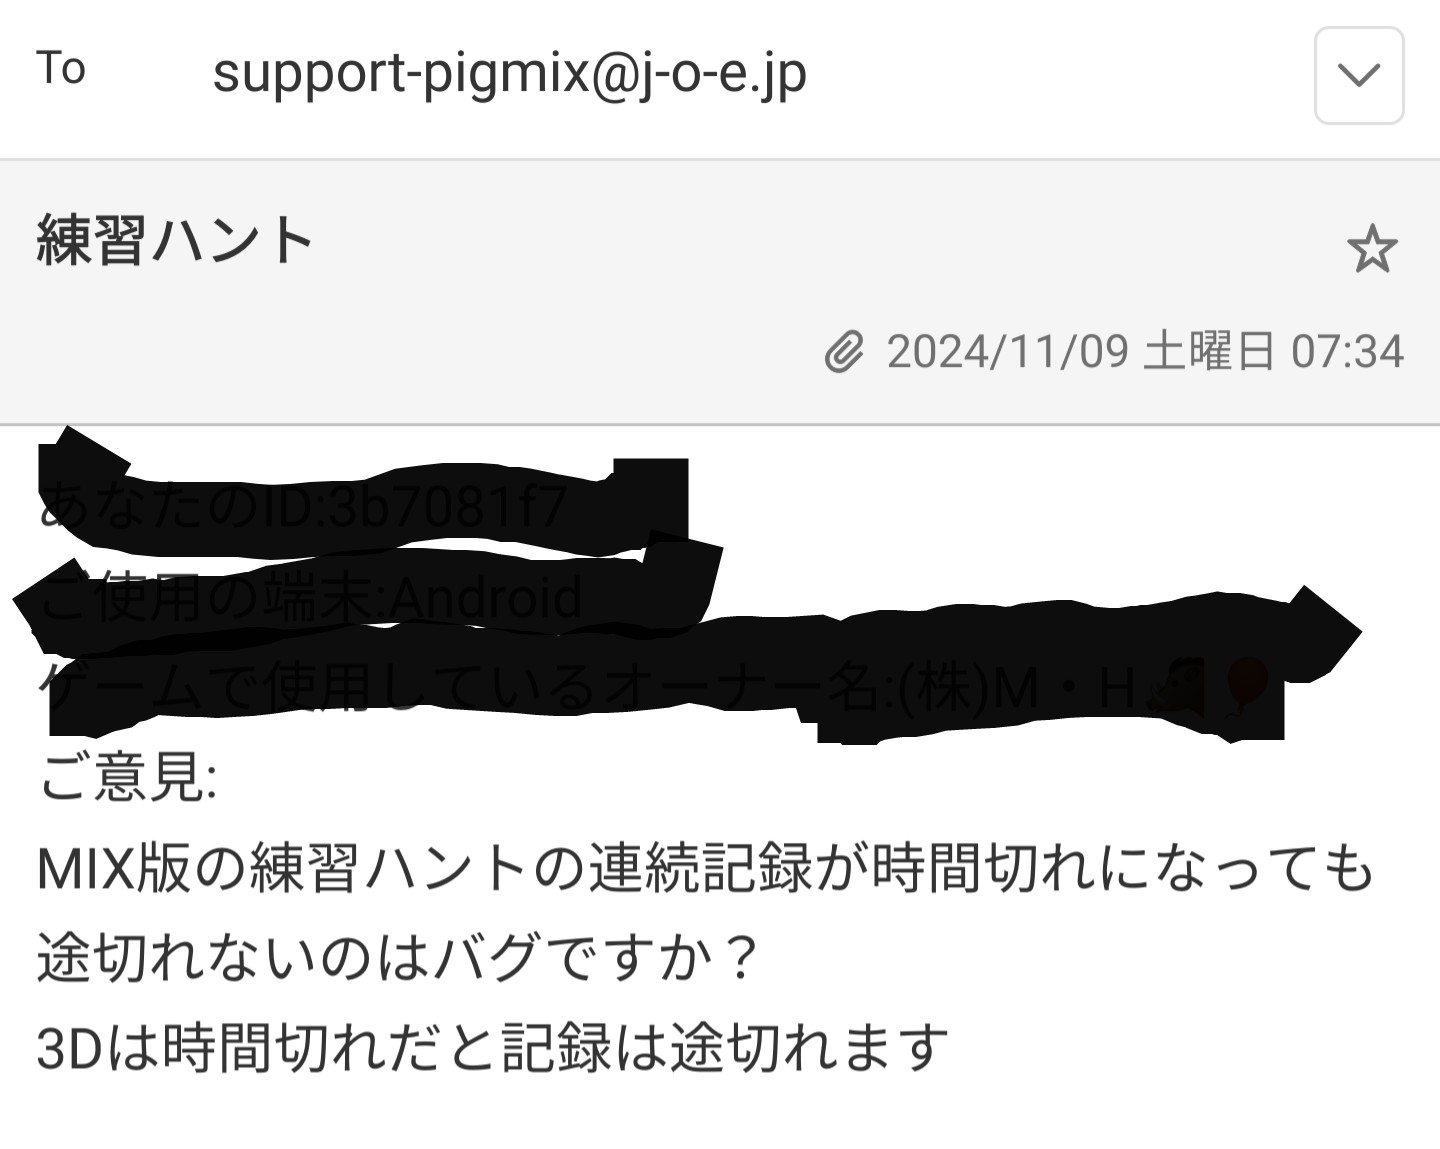The width and height of the screenshot is (1440, 1149).
Task: Click the 途切れないのはバグですか？ line
Action: click(399, 958)
